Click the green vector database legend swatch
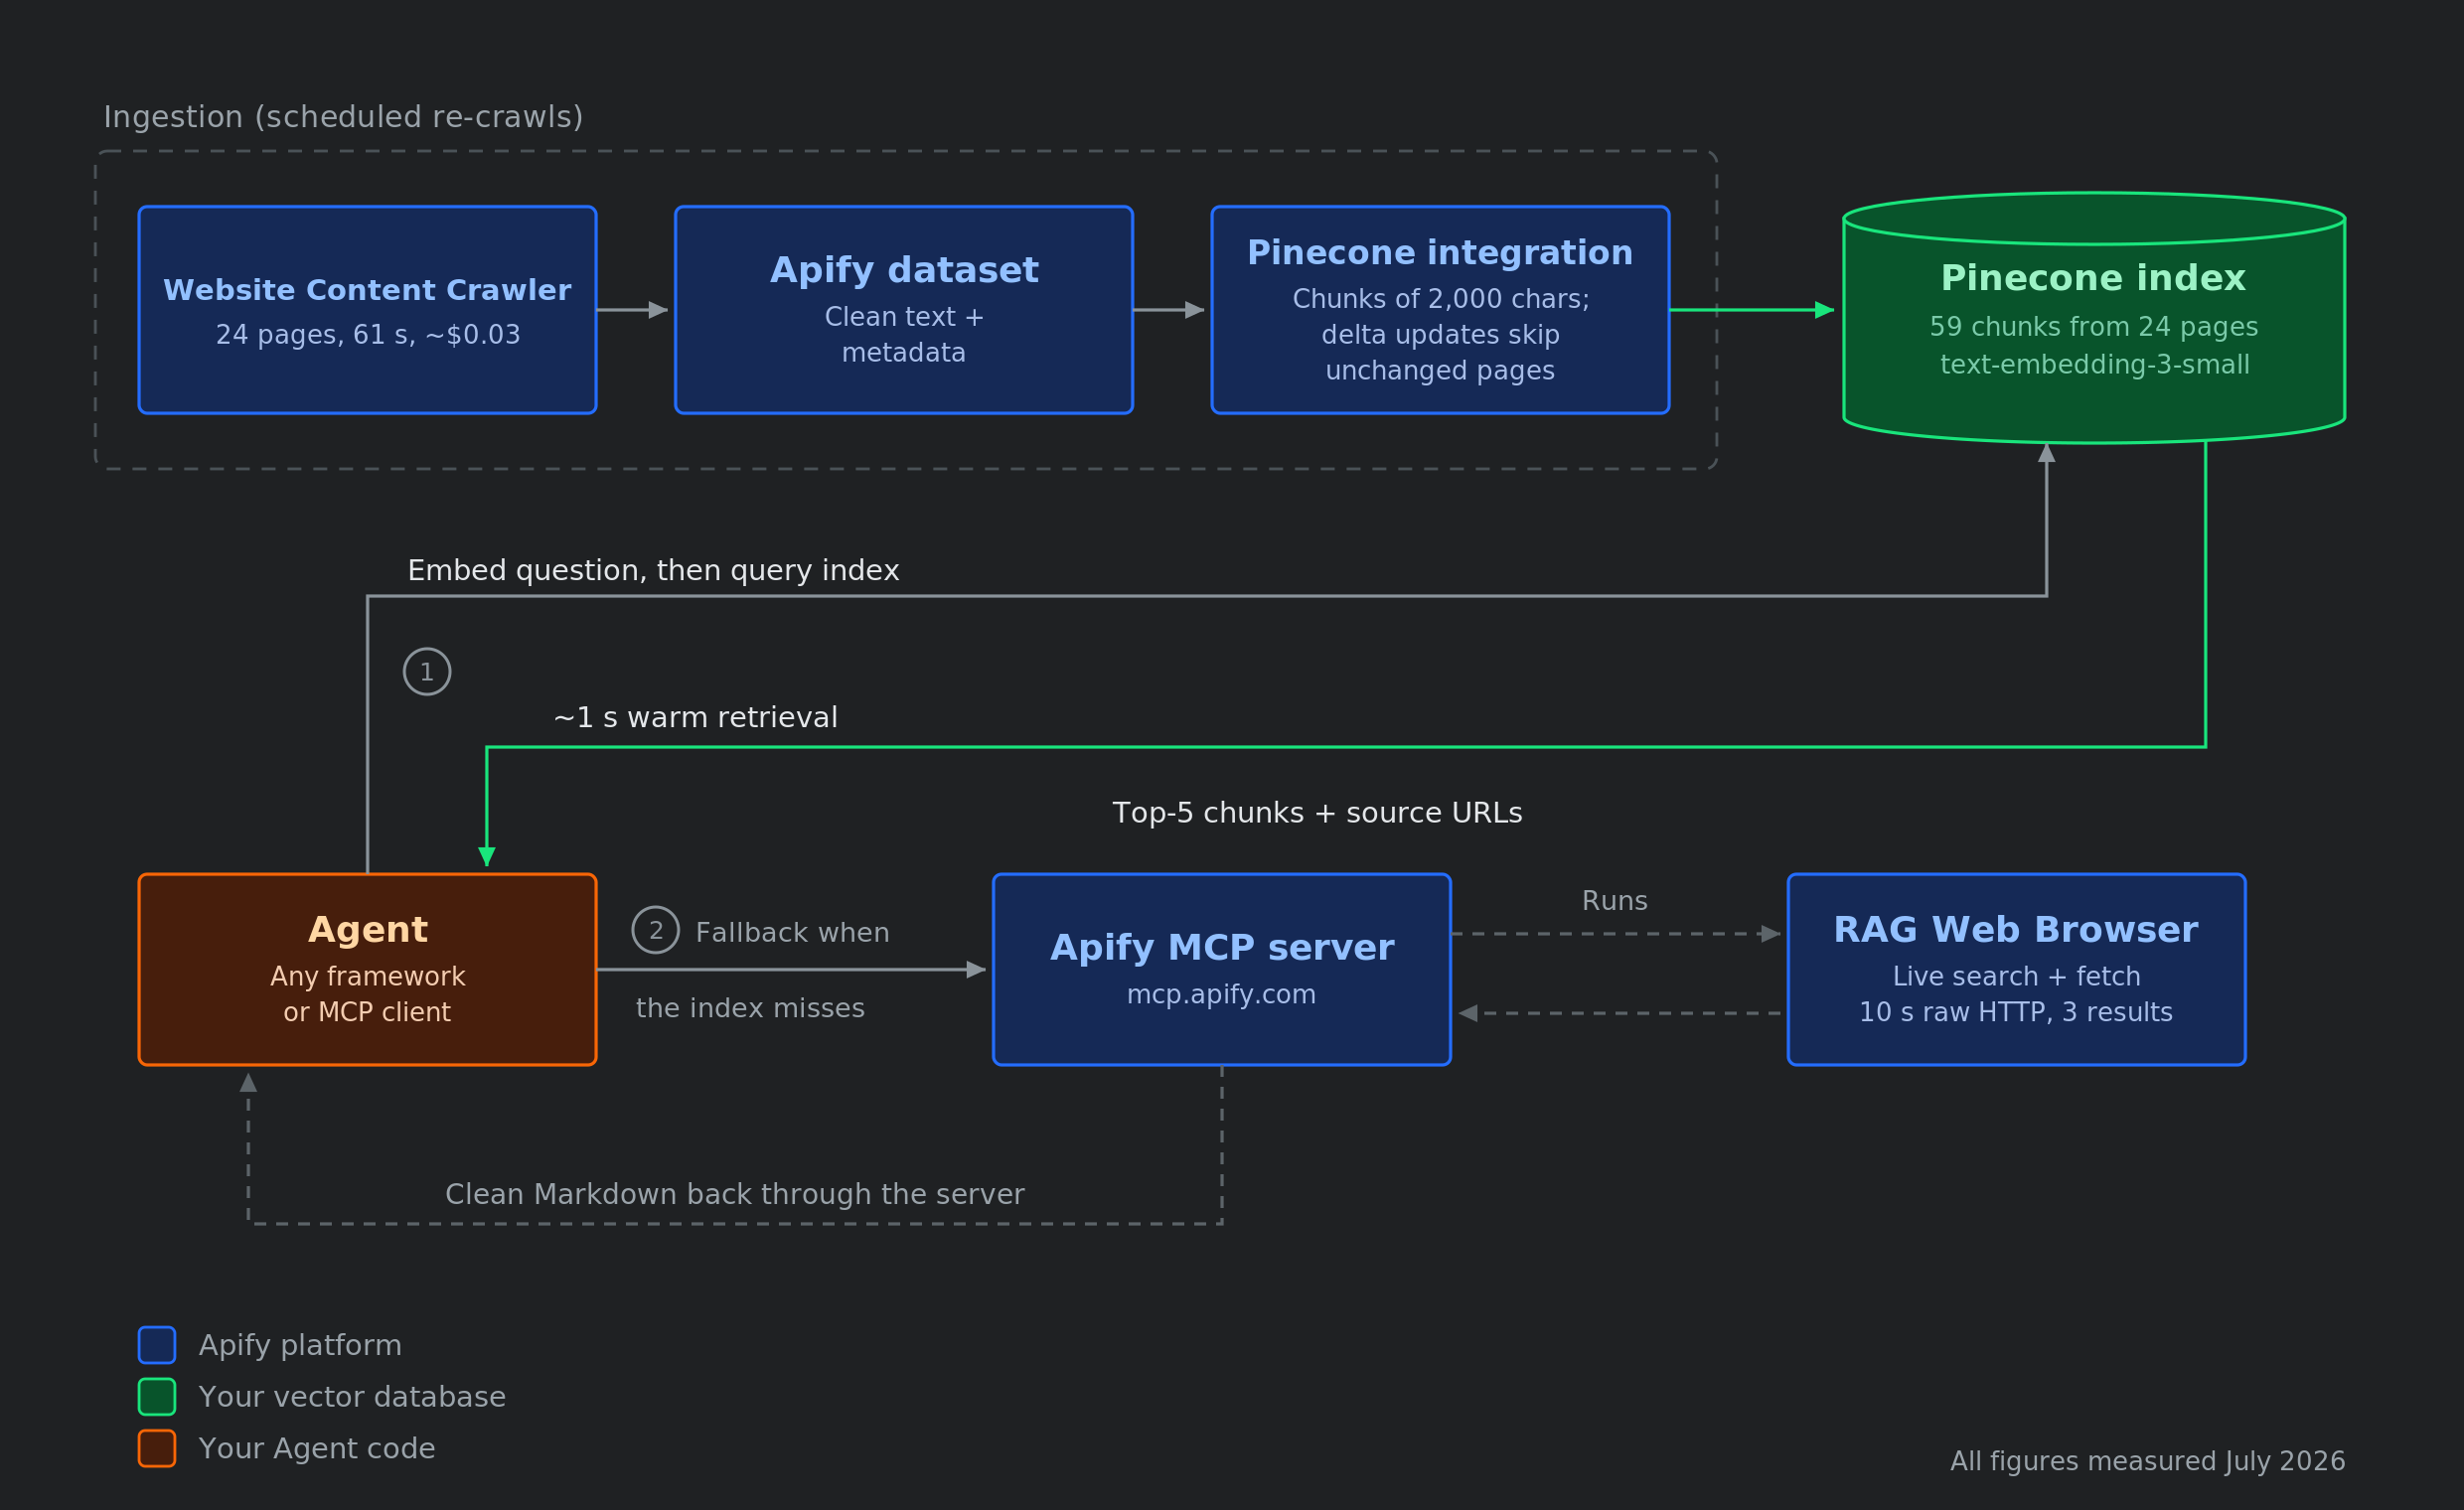Viewport: 2464px width, 1510px height. click(x=157, y=1397)
